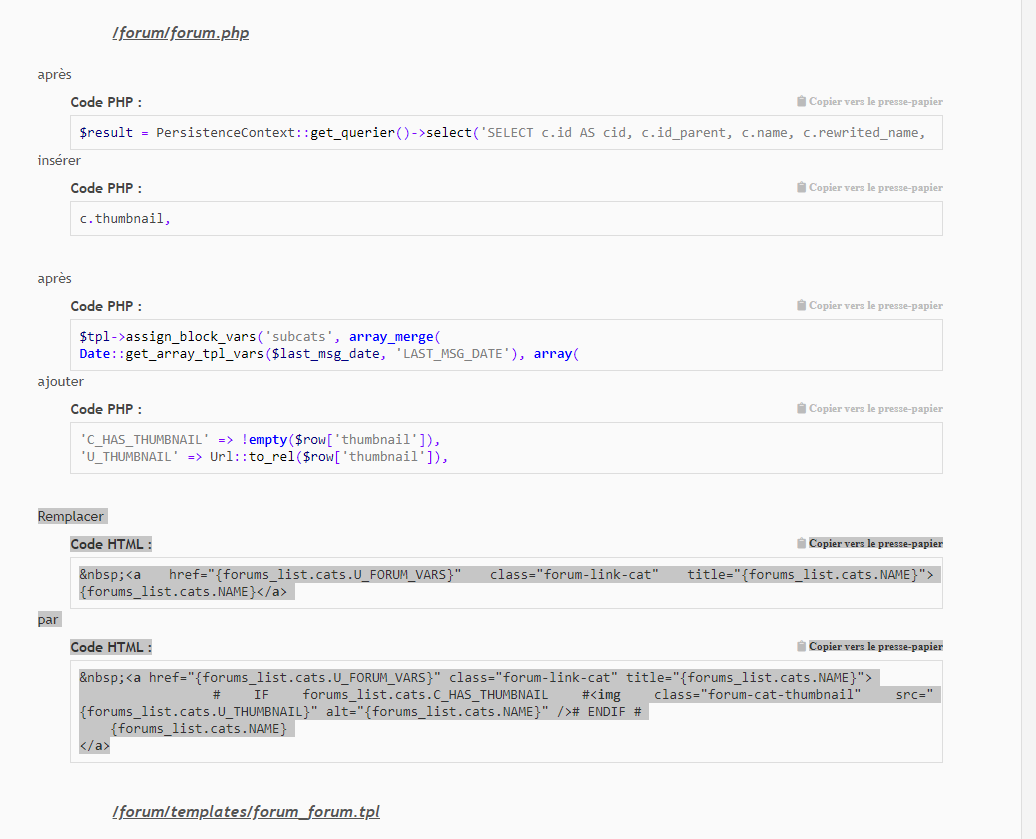The height and width of the screenshot is (839, 1036).
Task: Click the 'U_THUMBNAIL' => Url::to_rel code line
Action: [x=264, y=457]
